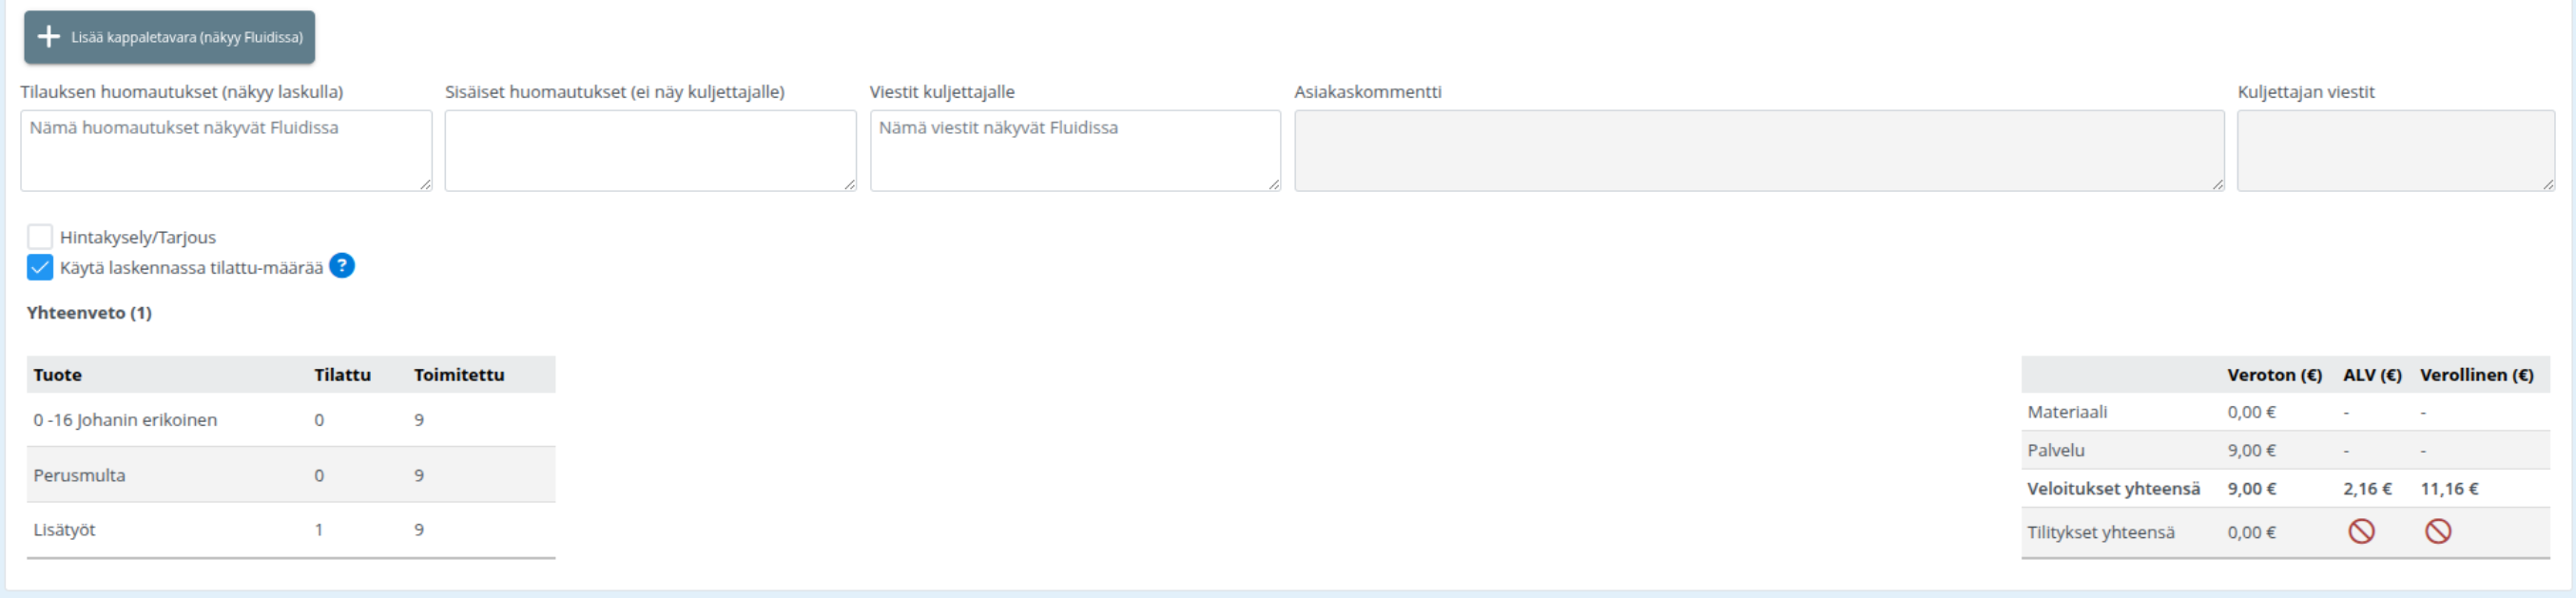Uncheck Käytä laskennassa tilattu-määrää checkbox
The width and height of the screenshot is (2576, 598).
(40, 267)
